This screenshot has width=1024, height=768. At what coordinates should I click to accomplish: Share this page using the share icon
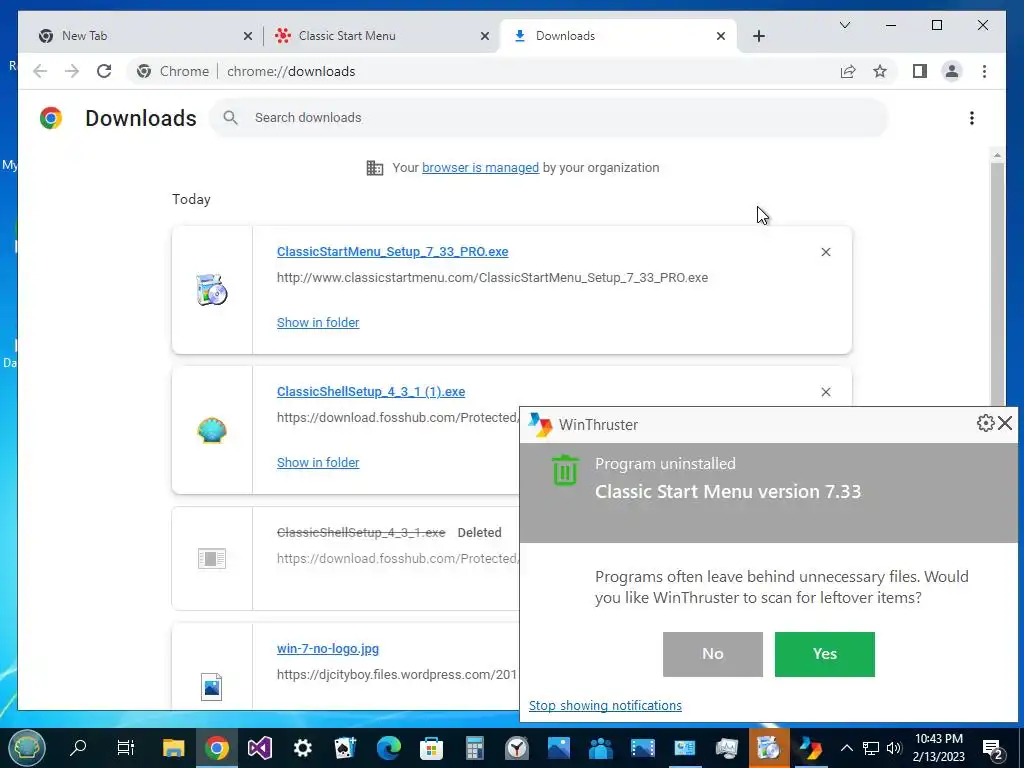coord(848,71)
